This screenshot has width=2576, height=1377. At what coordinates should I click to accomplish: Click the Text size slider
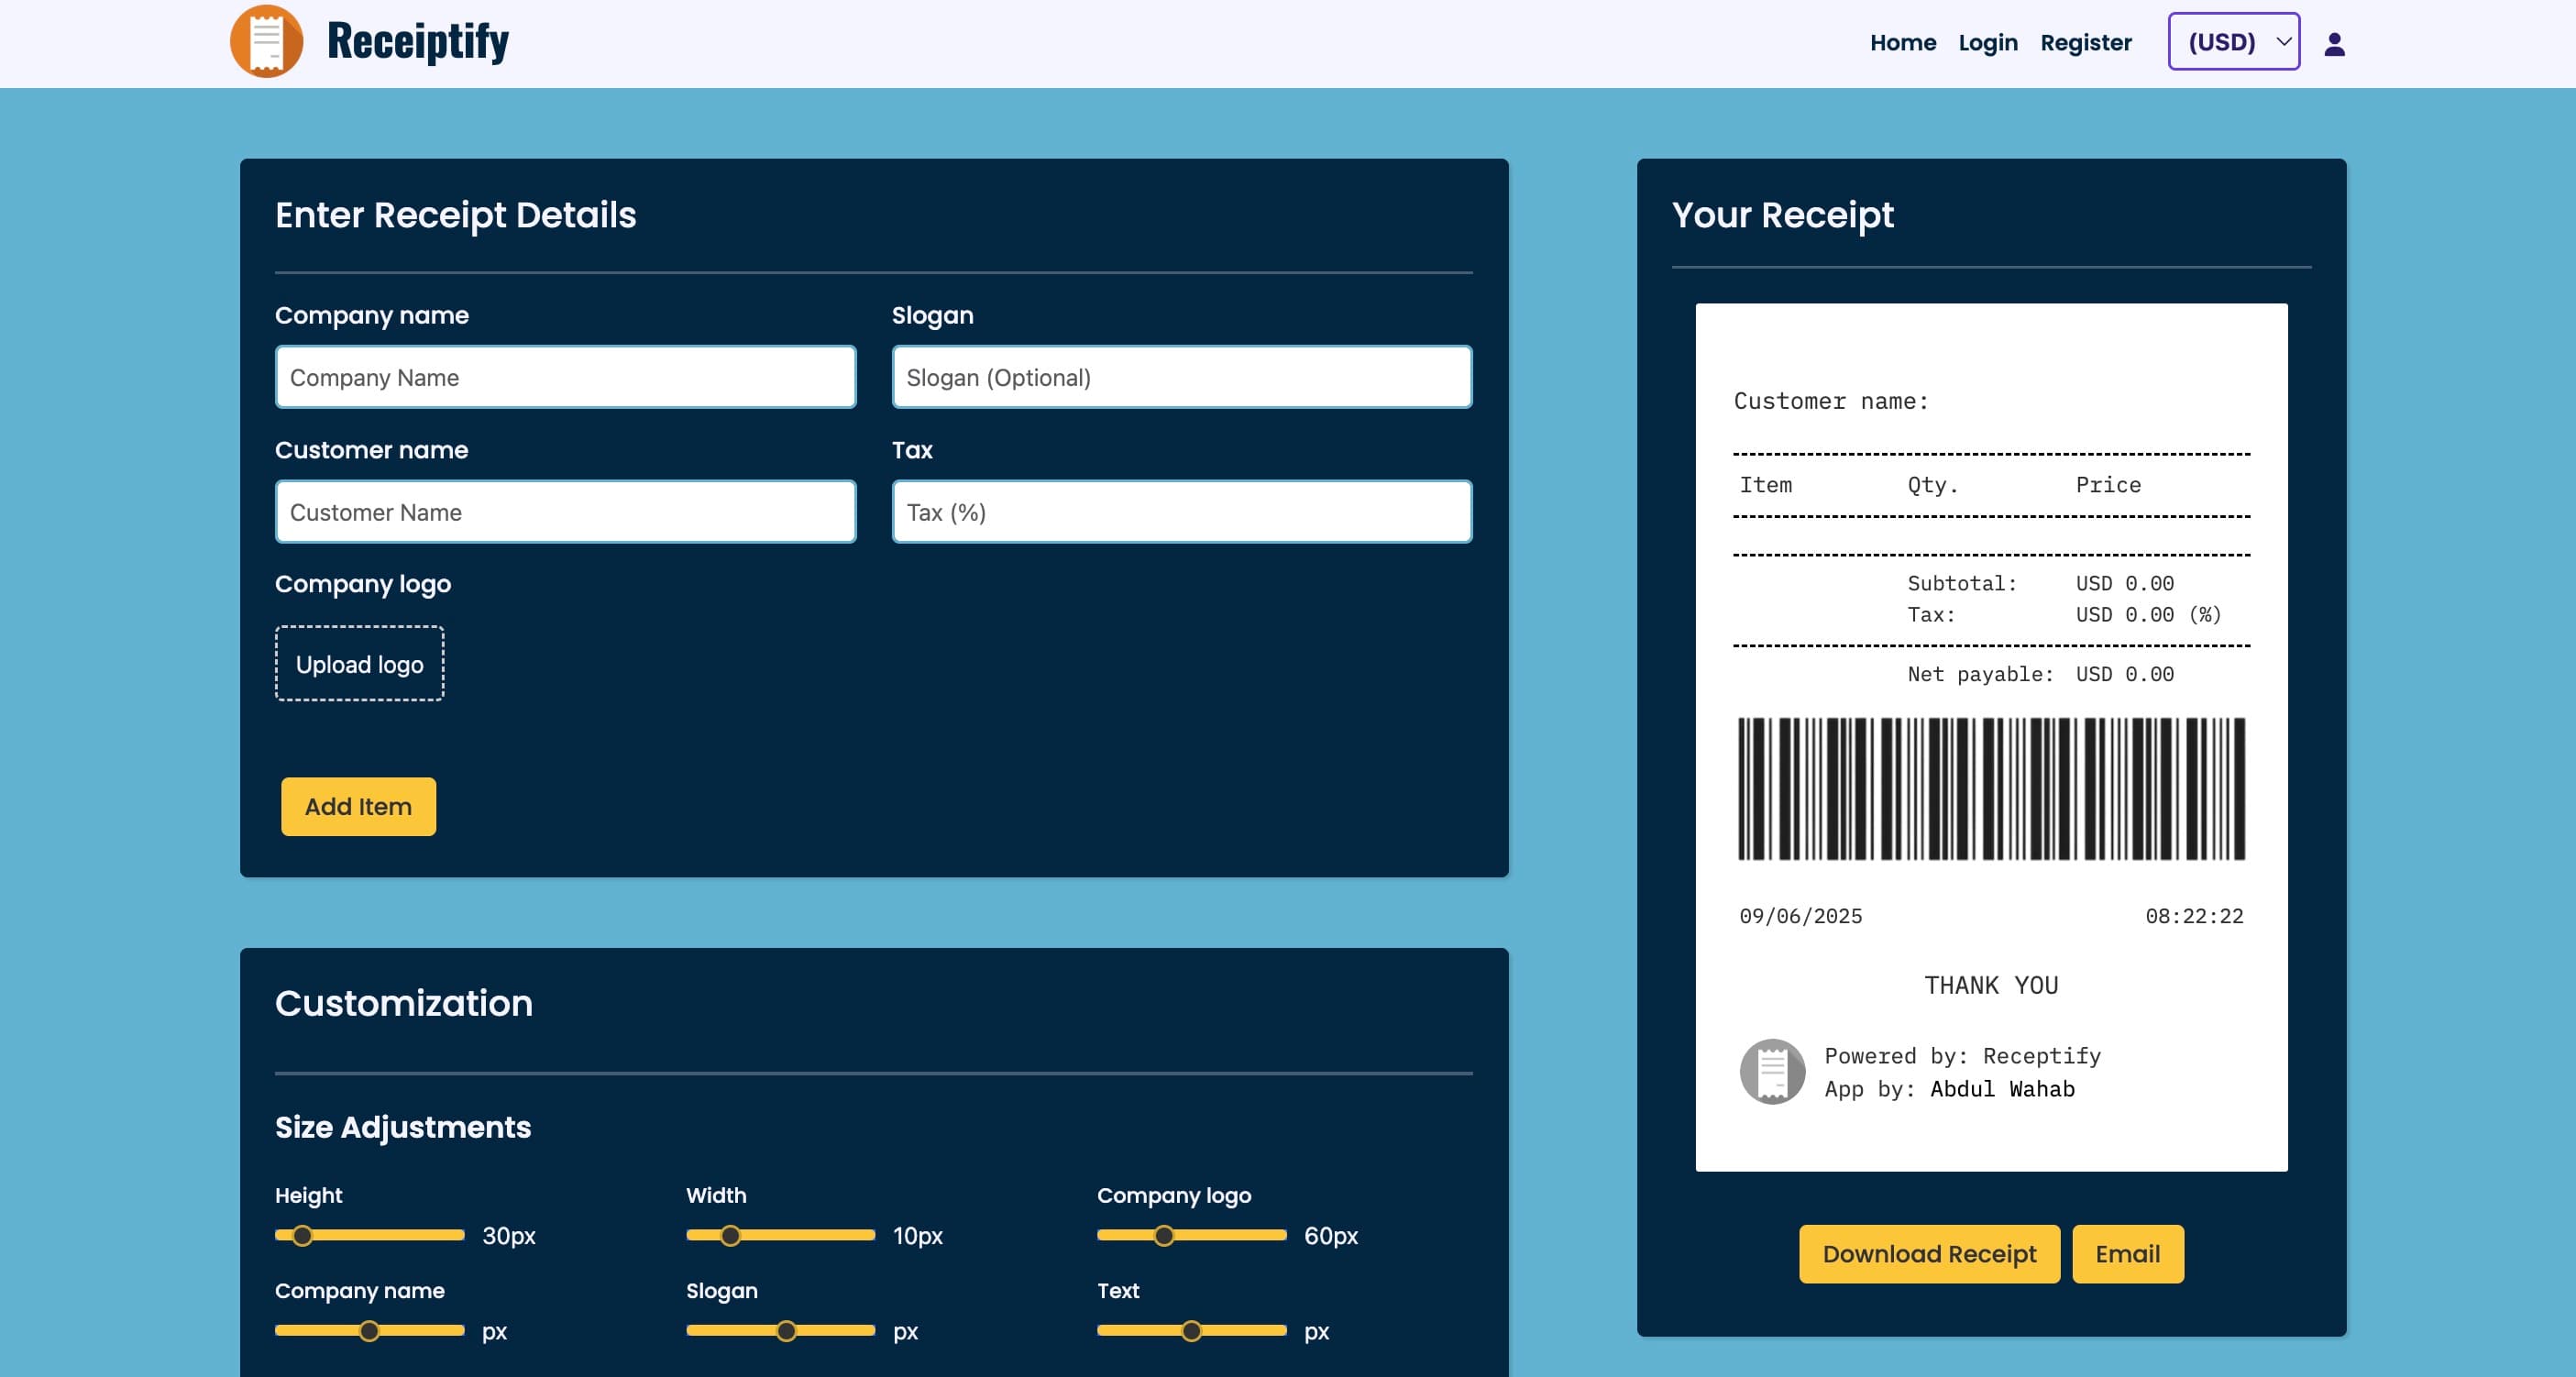(x=1191, y=1331)
